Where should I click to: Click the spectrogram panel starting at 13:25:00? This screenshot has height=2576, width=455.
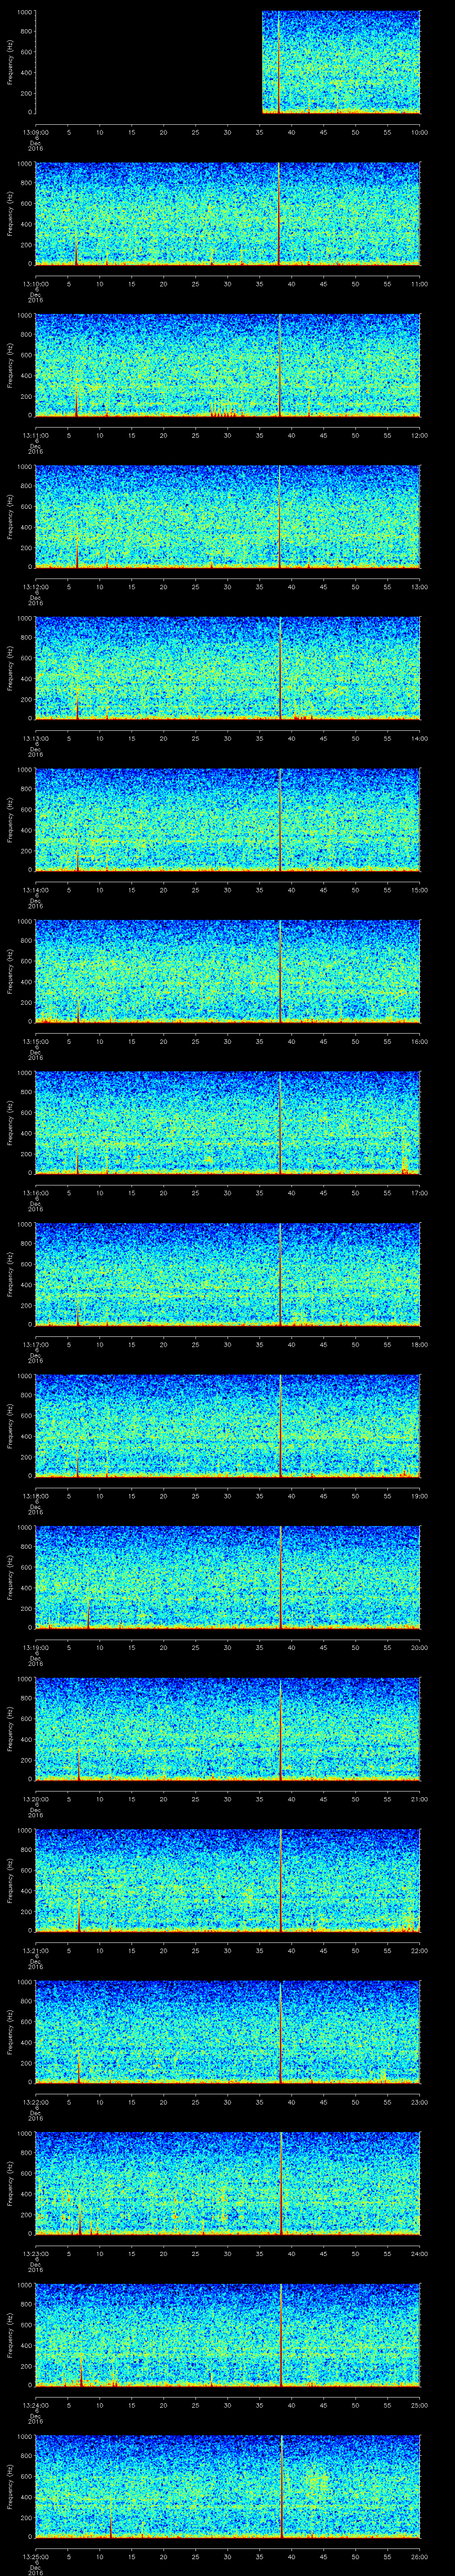[x=227, y=2487]
